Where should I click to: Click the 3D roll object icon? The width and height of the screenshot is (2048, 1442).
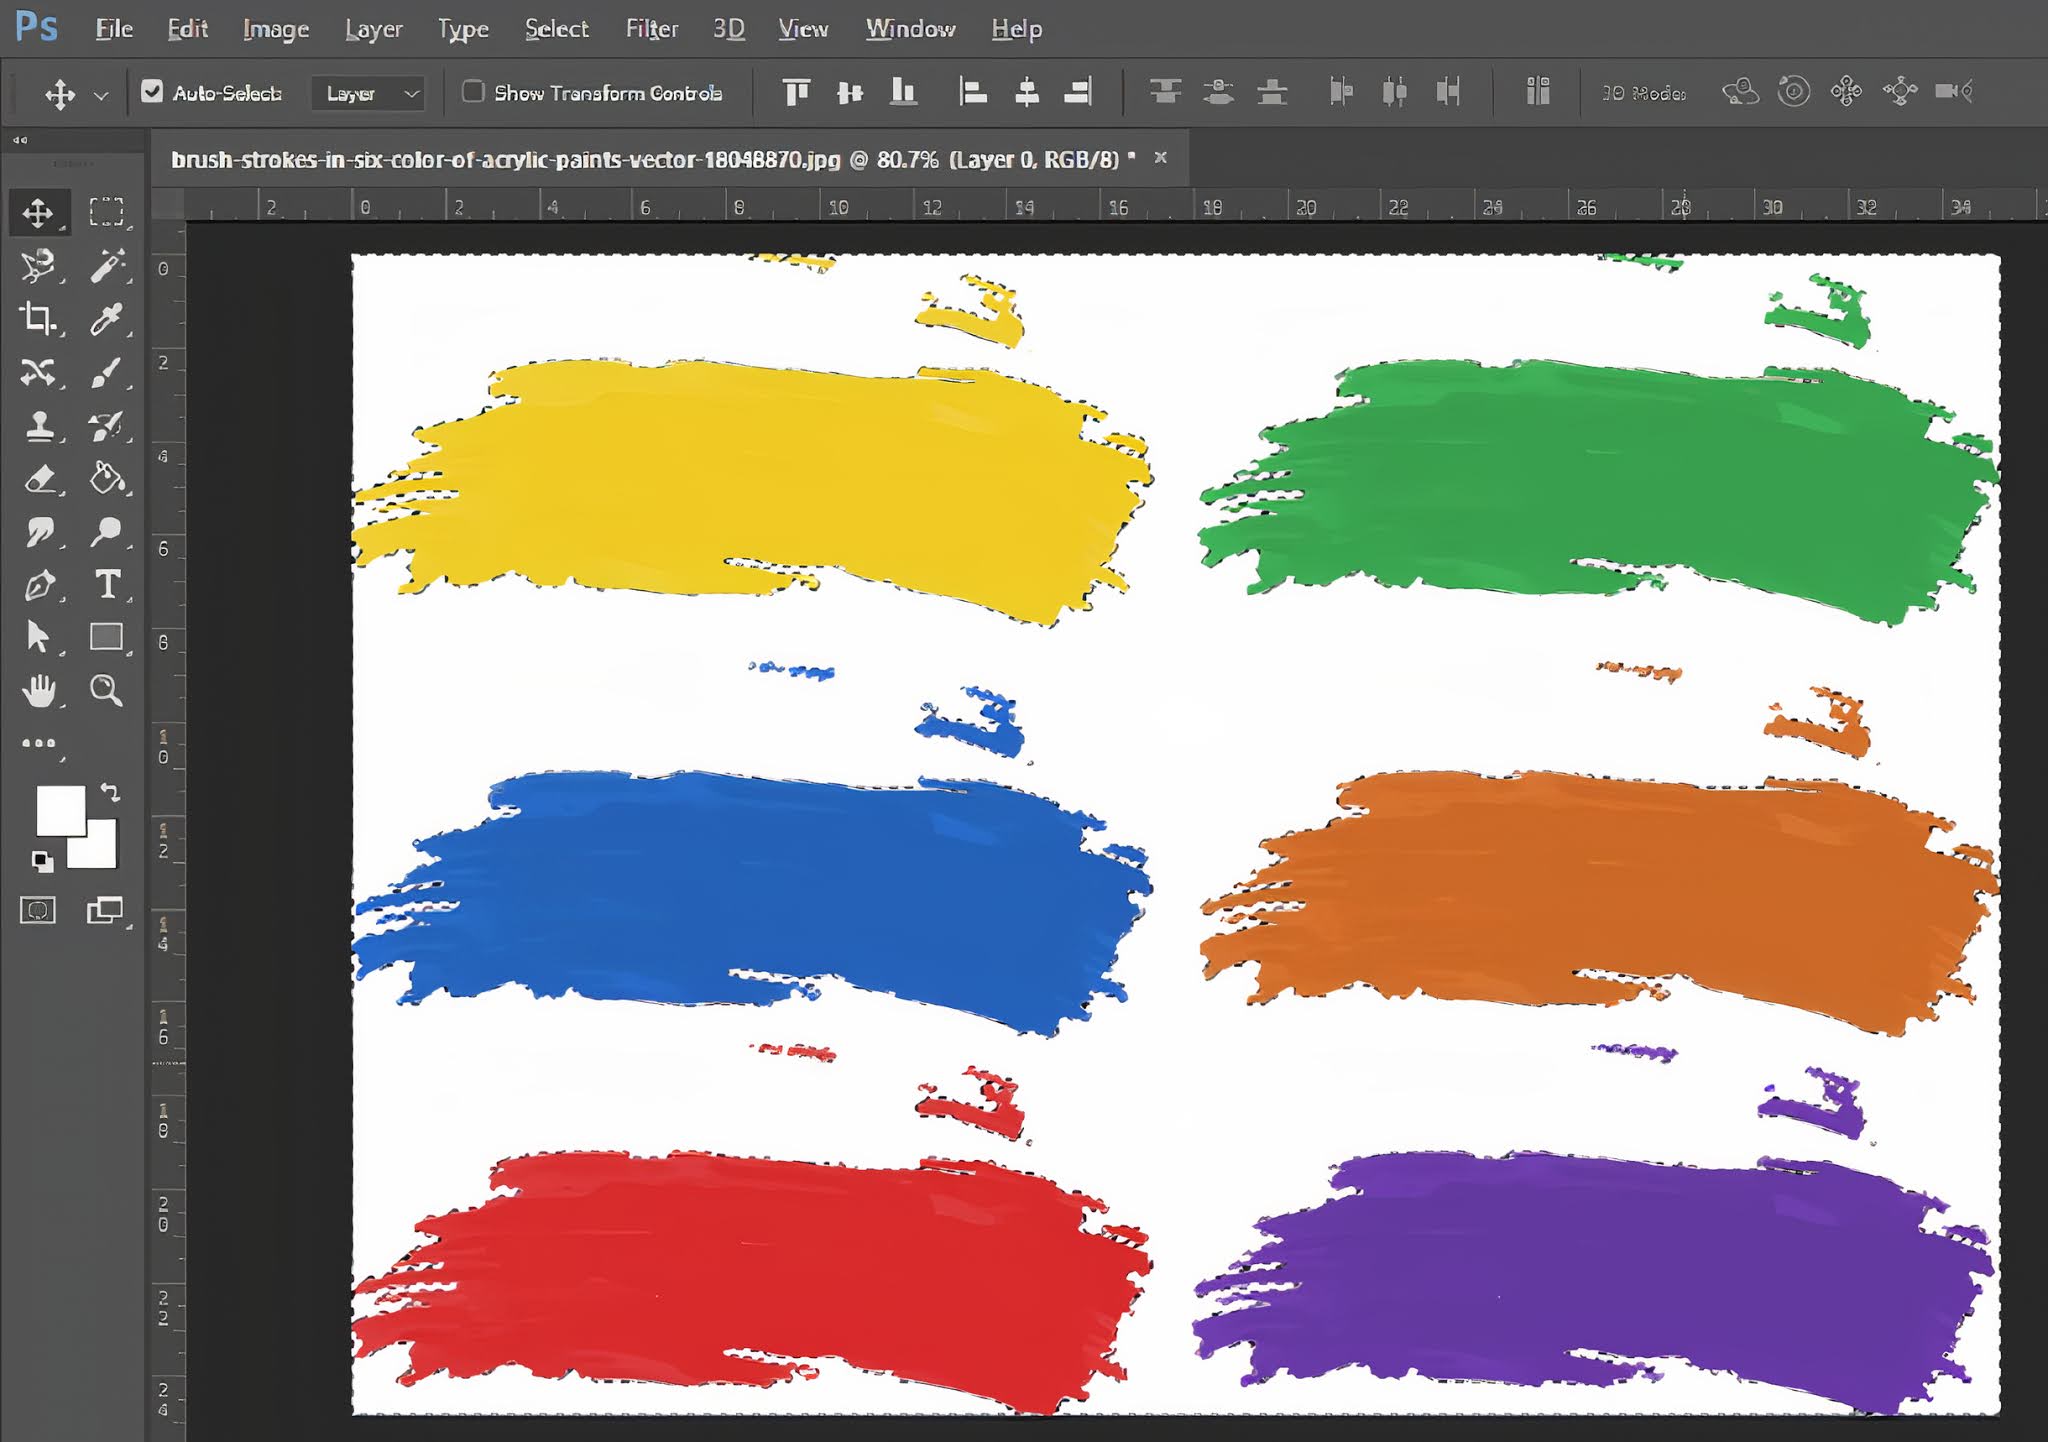coord(1794,92)
